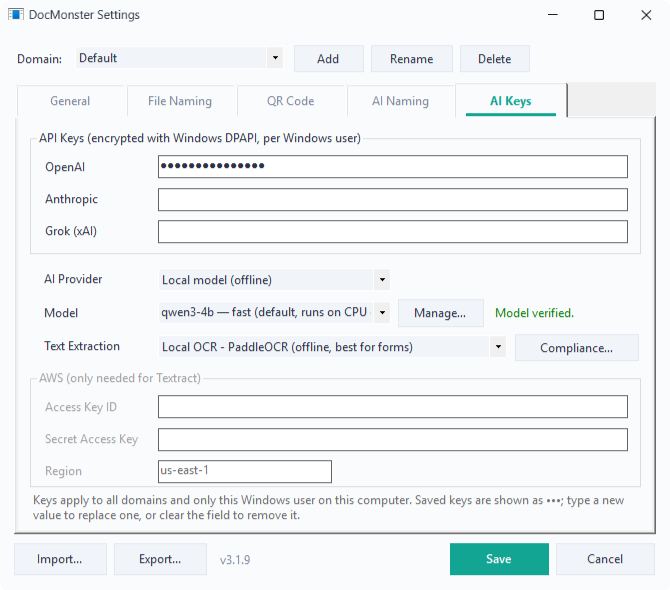Click the Model verified. status text
670x590 pixels.
click(x=534, y=313)
